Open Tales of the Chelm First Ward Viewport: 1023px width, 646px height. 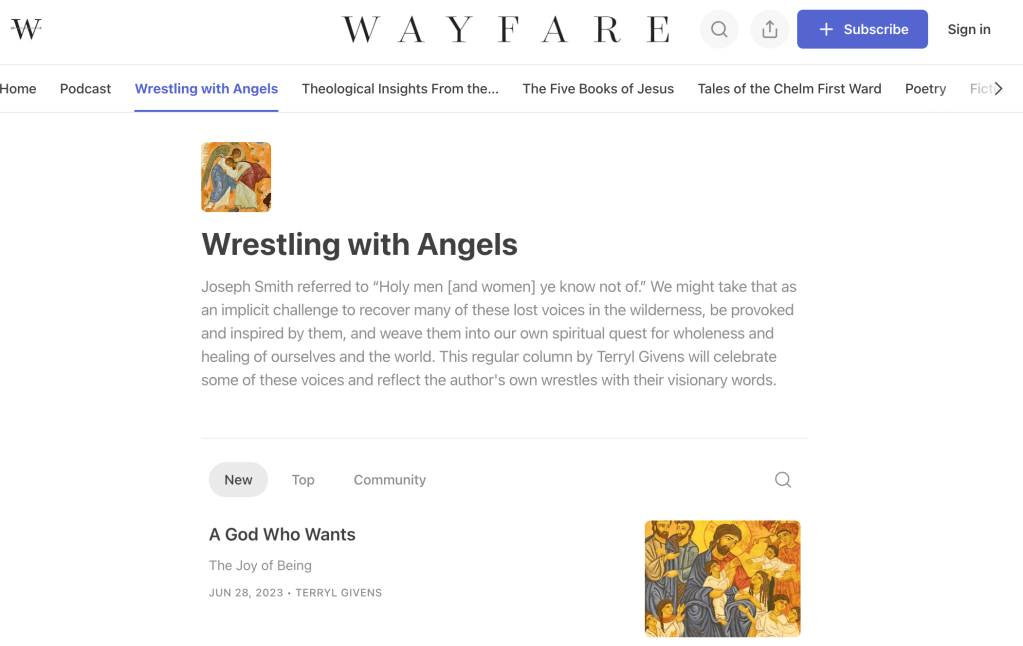[x=789, y=89]
